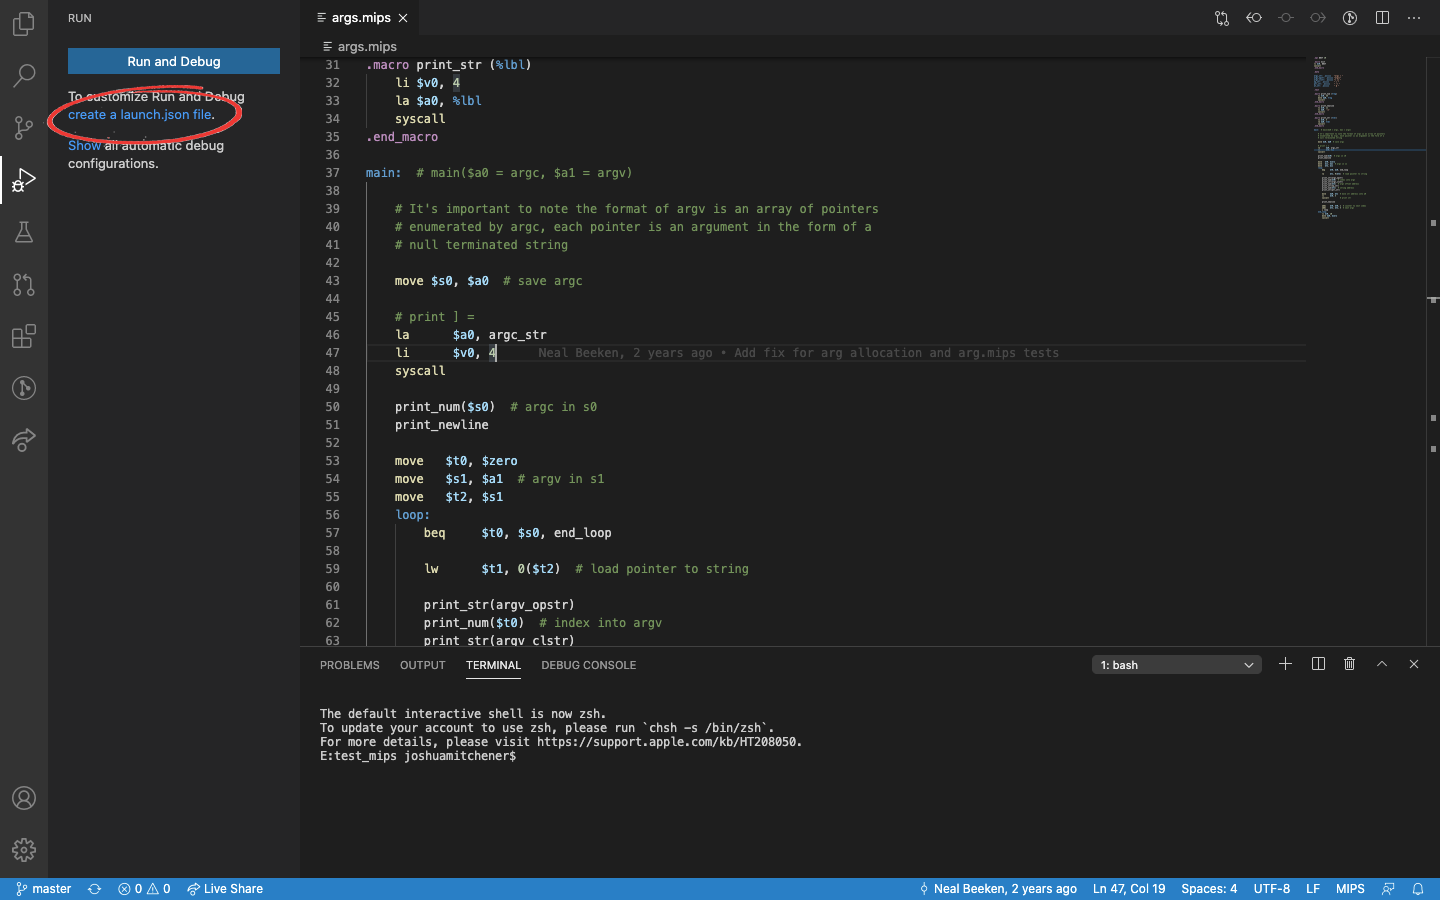Open the Live Share view in activity bar
Viewport: 1440px width, 900px height.
24,440
